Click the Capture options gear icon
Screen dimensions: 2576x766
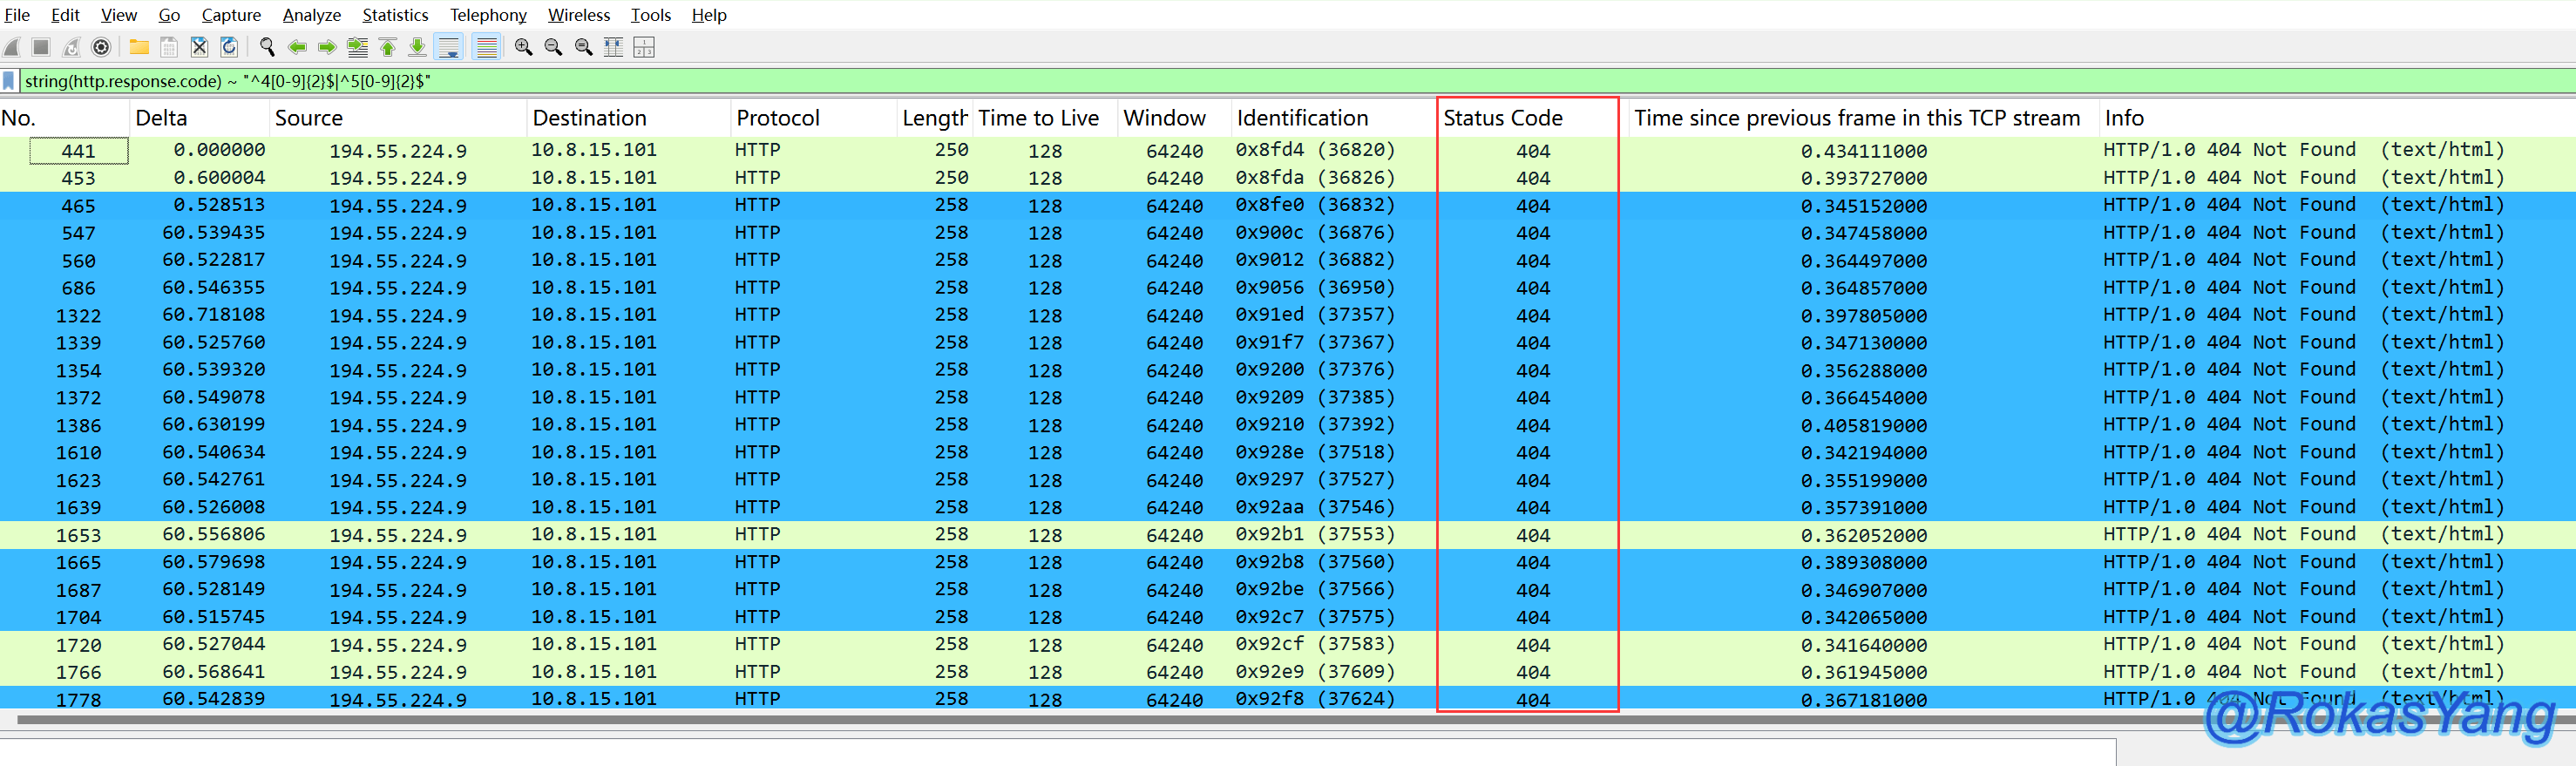click(x=101, y=47)
